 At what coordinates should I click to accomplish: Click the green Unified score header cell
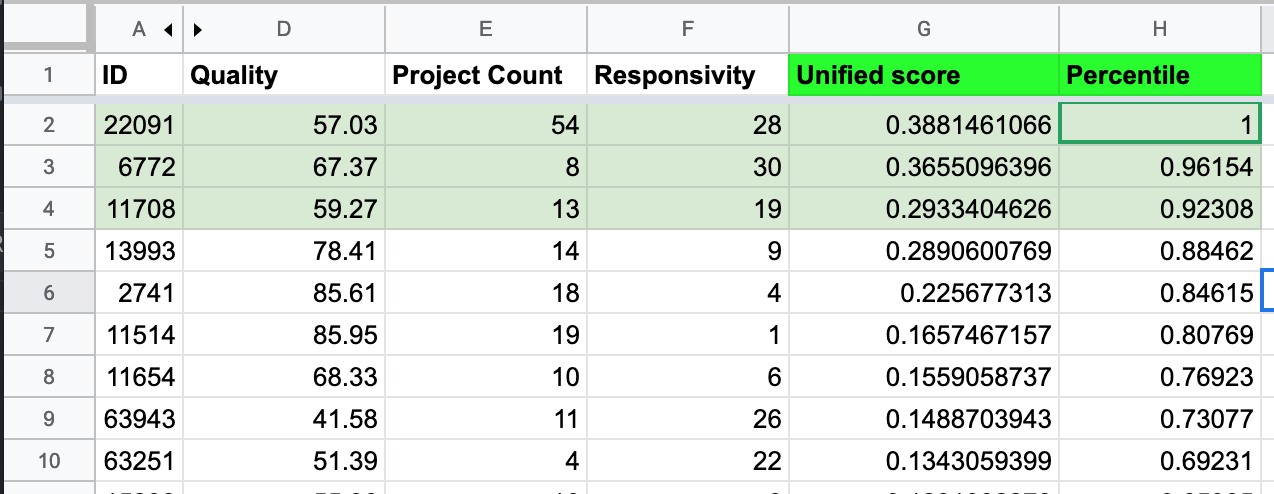coord(923,75)
